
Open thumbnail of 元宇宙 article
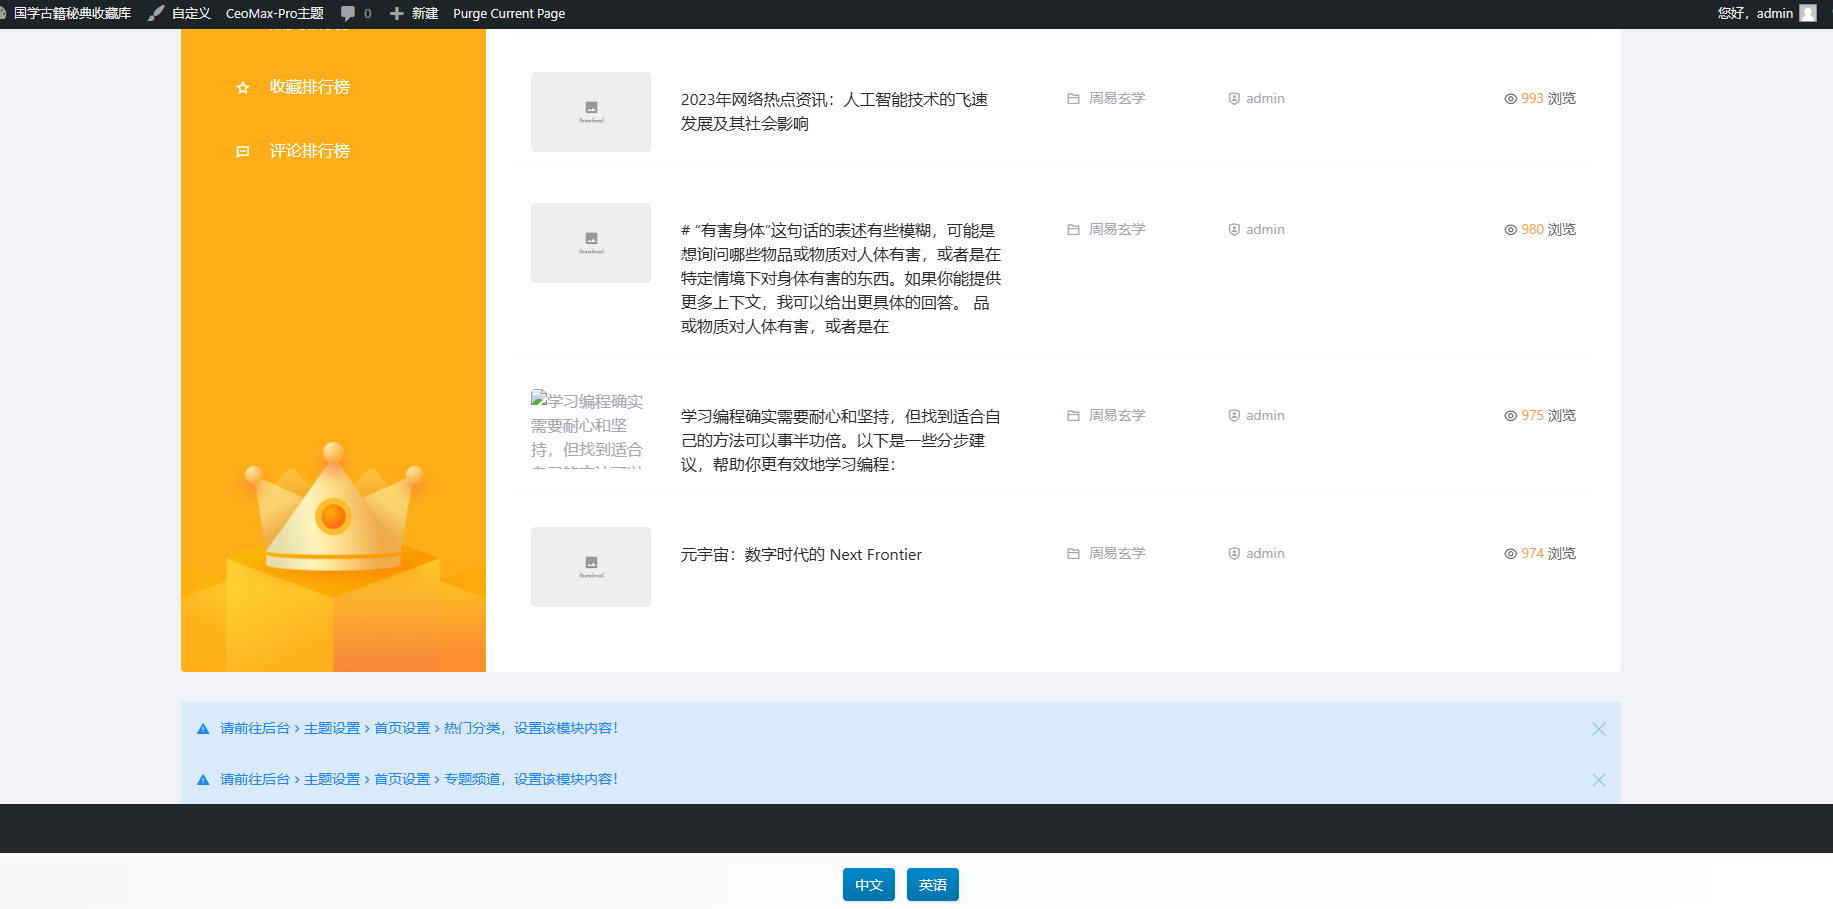click(x=591, y=567)
